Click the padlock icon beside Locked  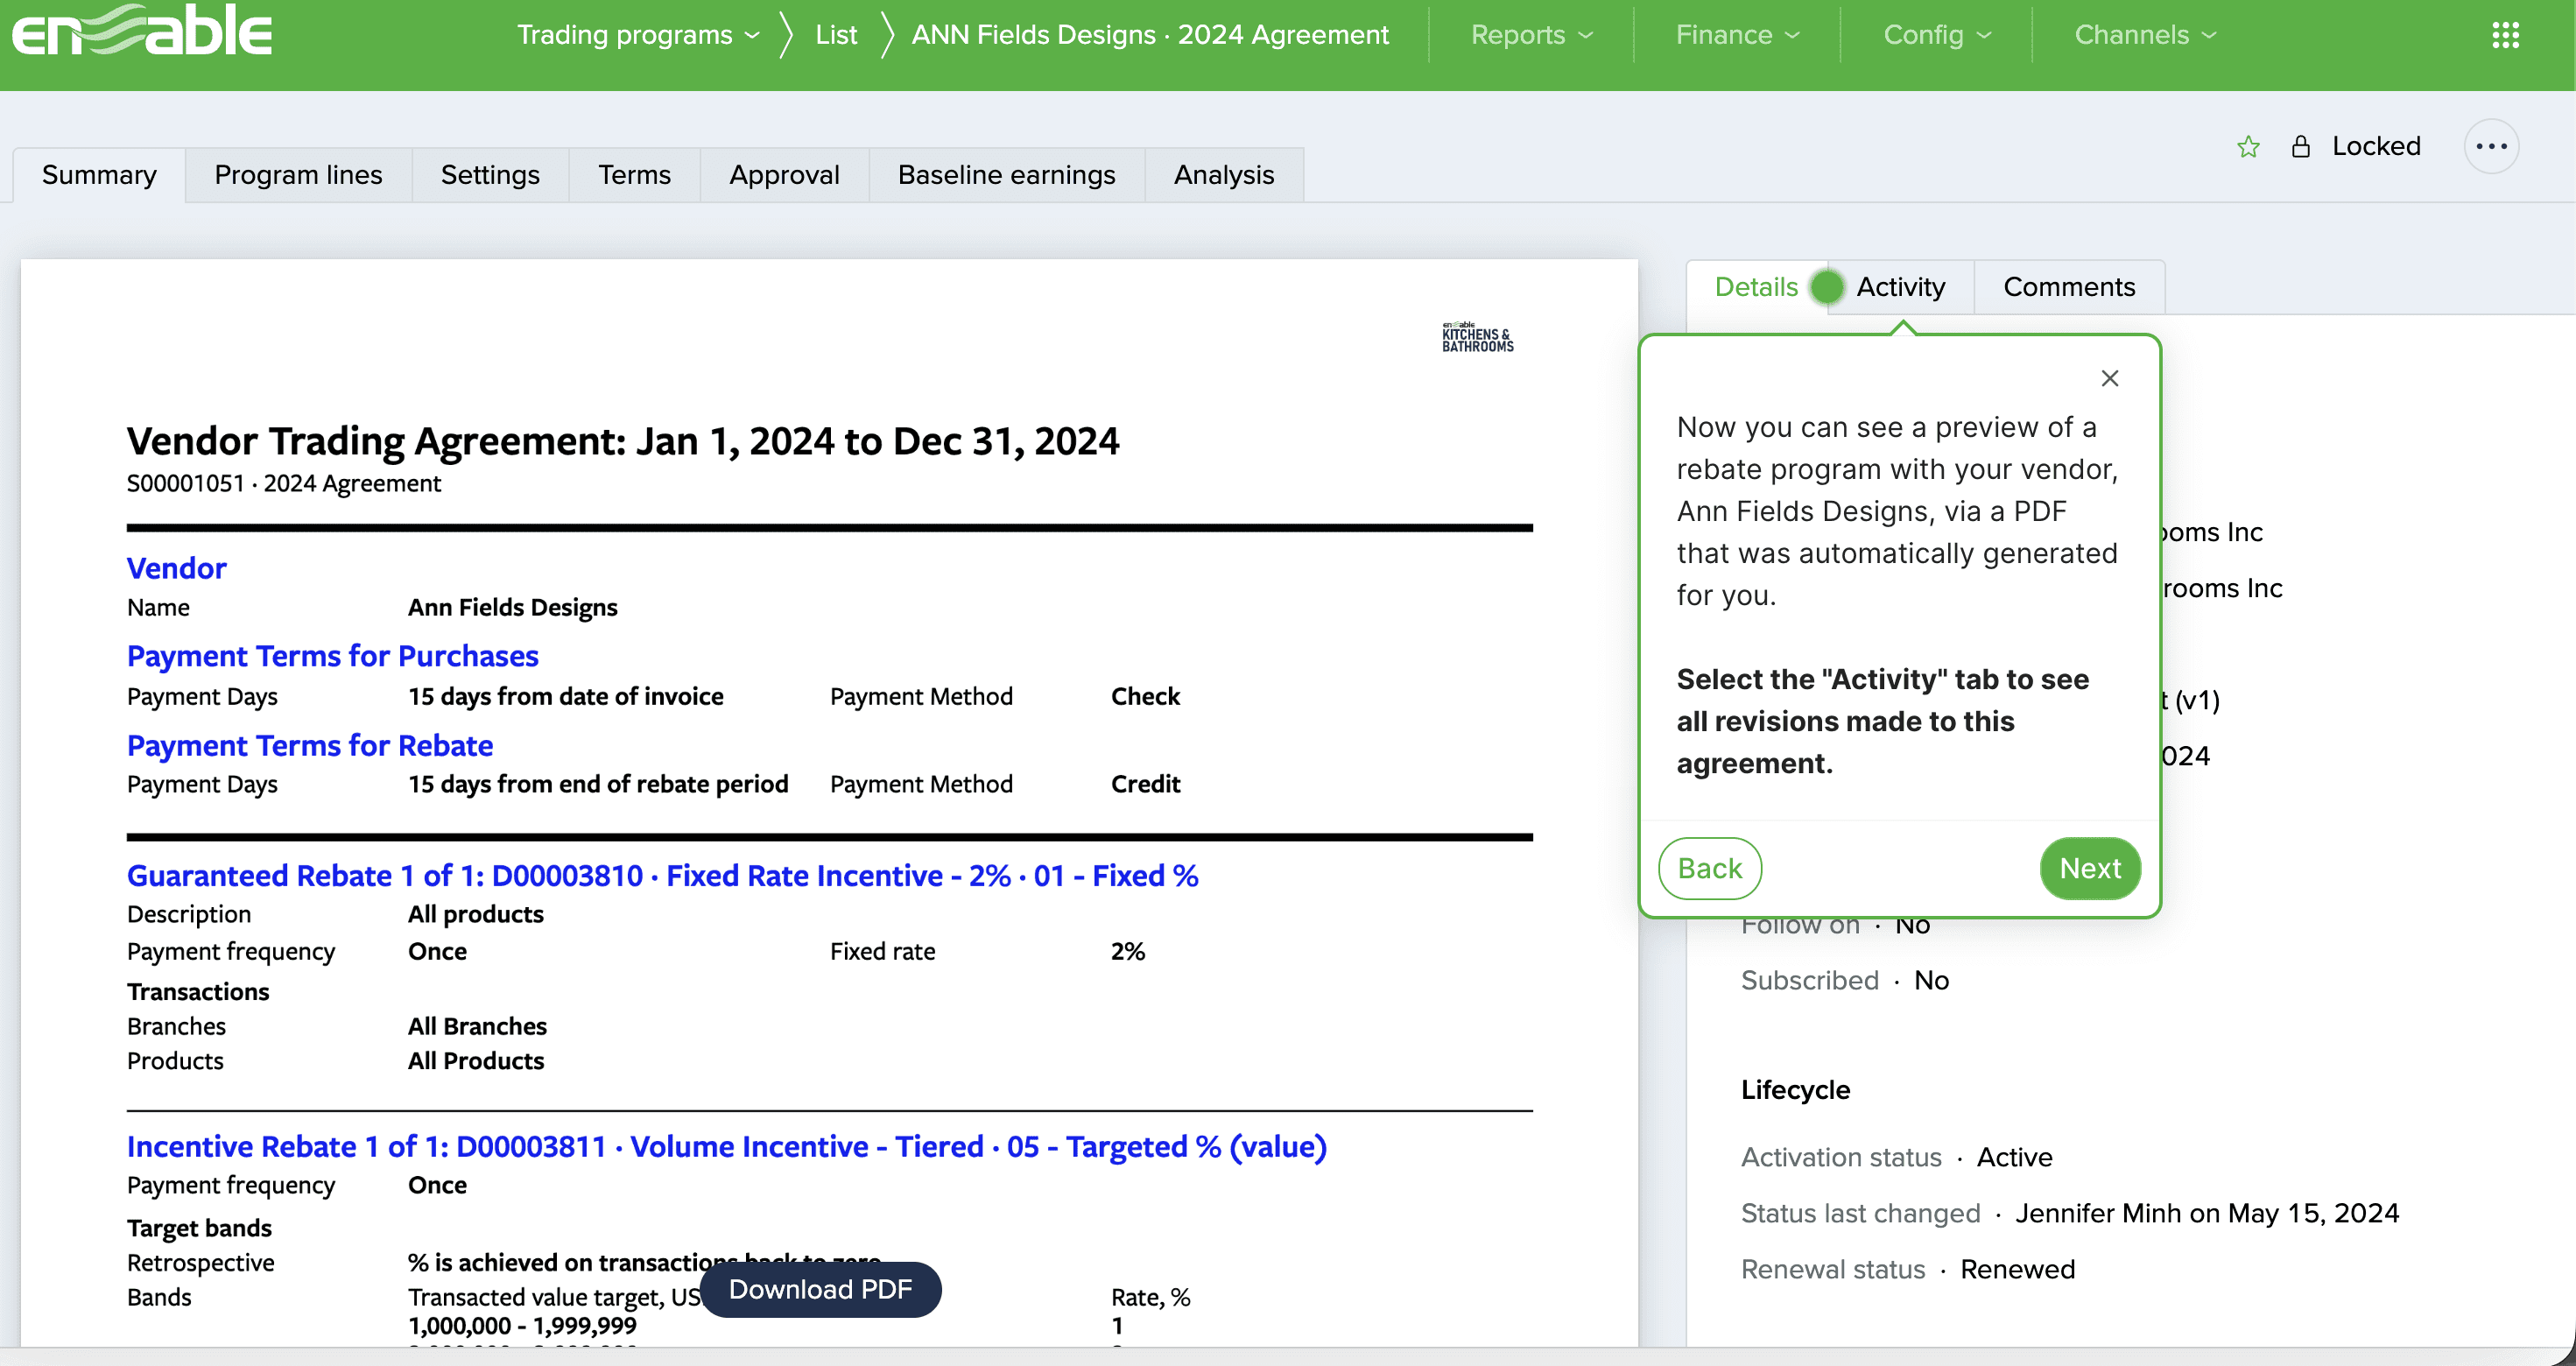[x=2301, y=147]
